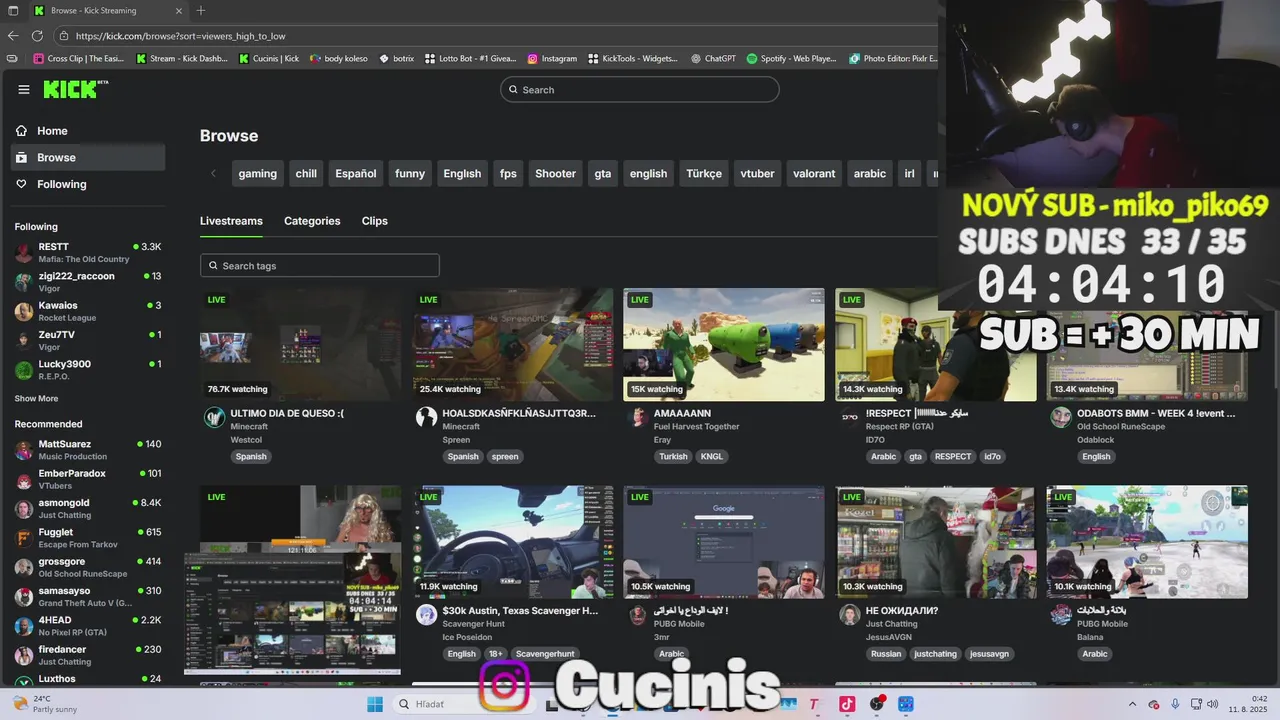The image size is (1280, 720).
Task: Go back in browser
Action: pyautogui.click(x=13, y=36)
